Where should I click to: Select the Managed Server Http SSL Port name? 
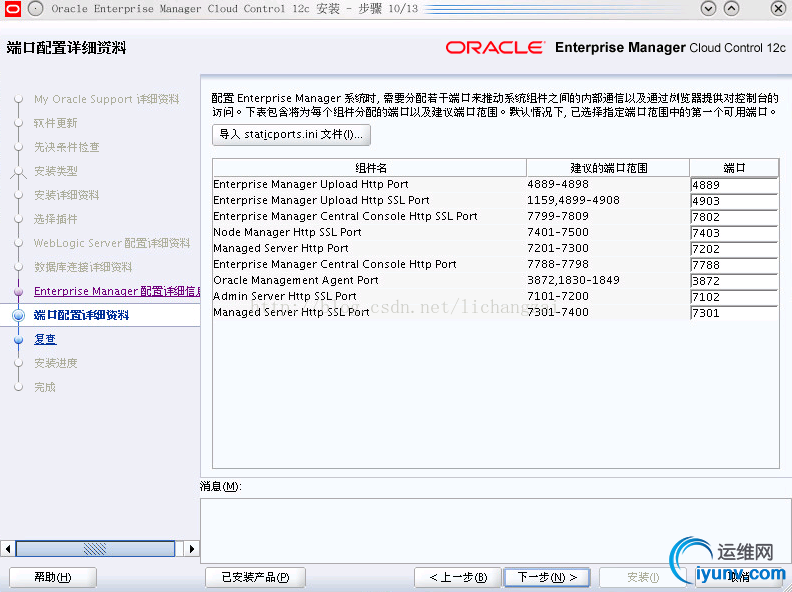291,312
